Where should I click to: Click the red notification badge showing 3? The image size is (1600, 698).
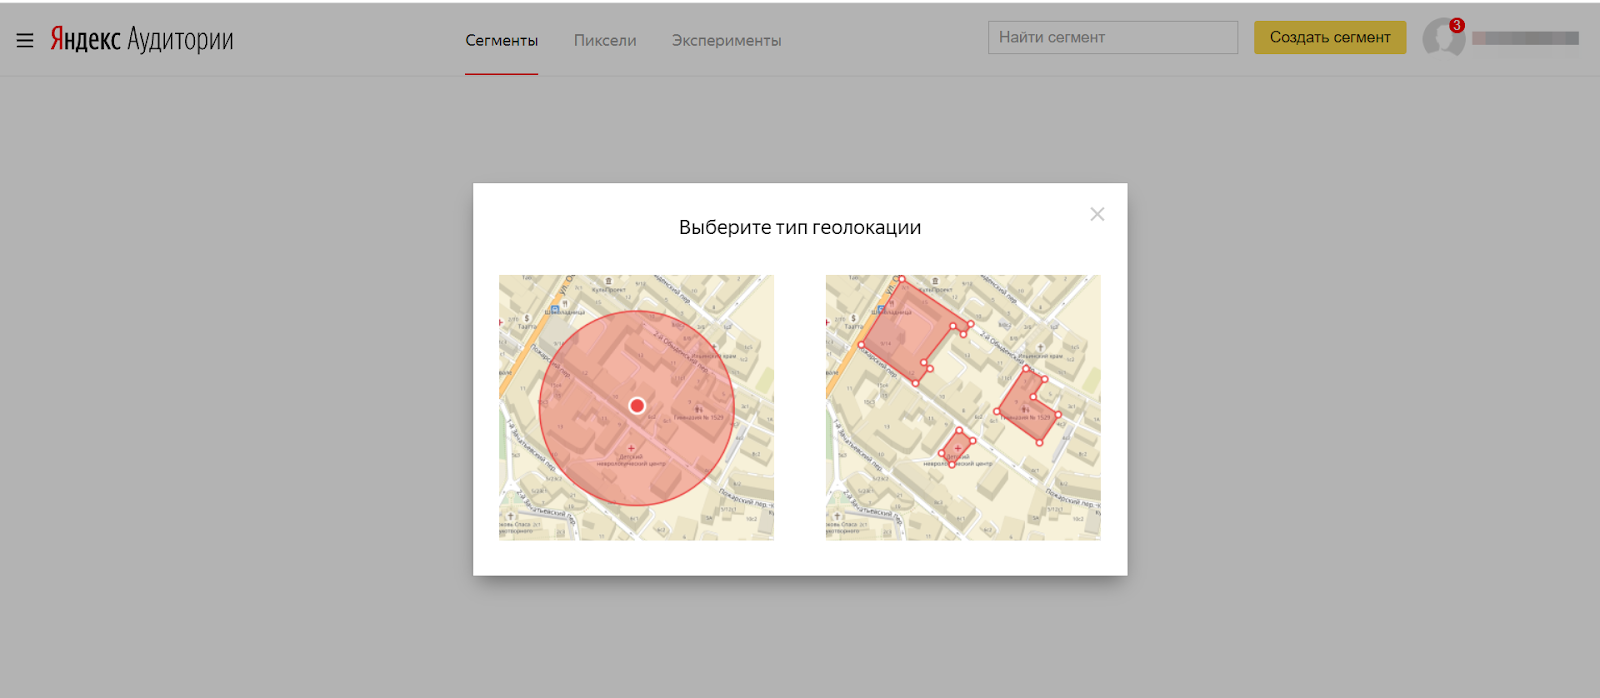point(1457,26)
